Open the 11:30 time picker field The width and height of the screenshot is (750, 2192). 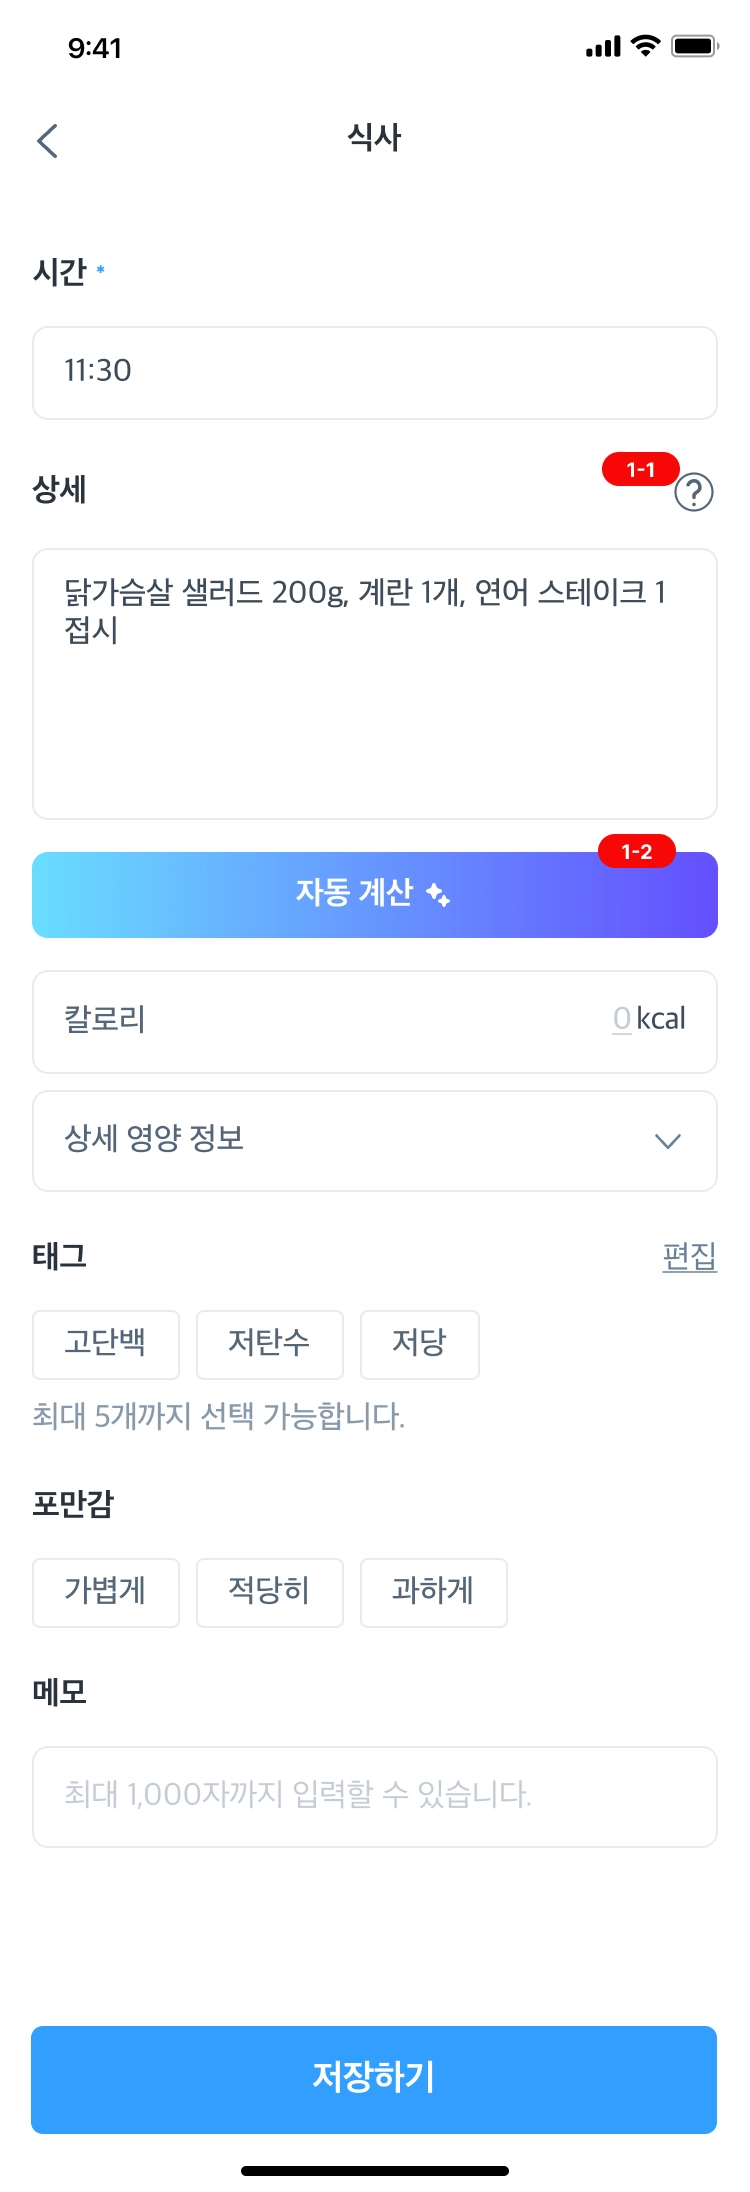(375, 372)
